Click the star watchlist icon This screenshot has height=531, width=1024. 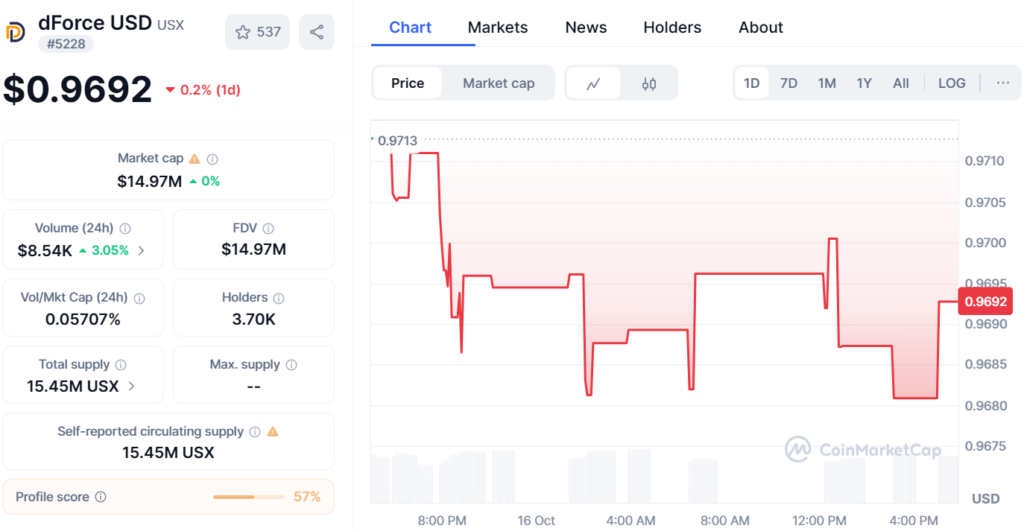(x=243, y=32)
